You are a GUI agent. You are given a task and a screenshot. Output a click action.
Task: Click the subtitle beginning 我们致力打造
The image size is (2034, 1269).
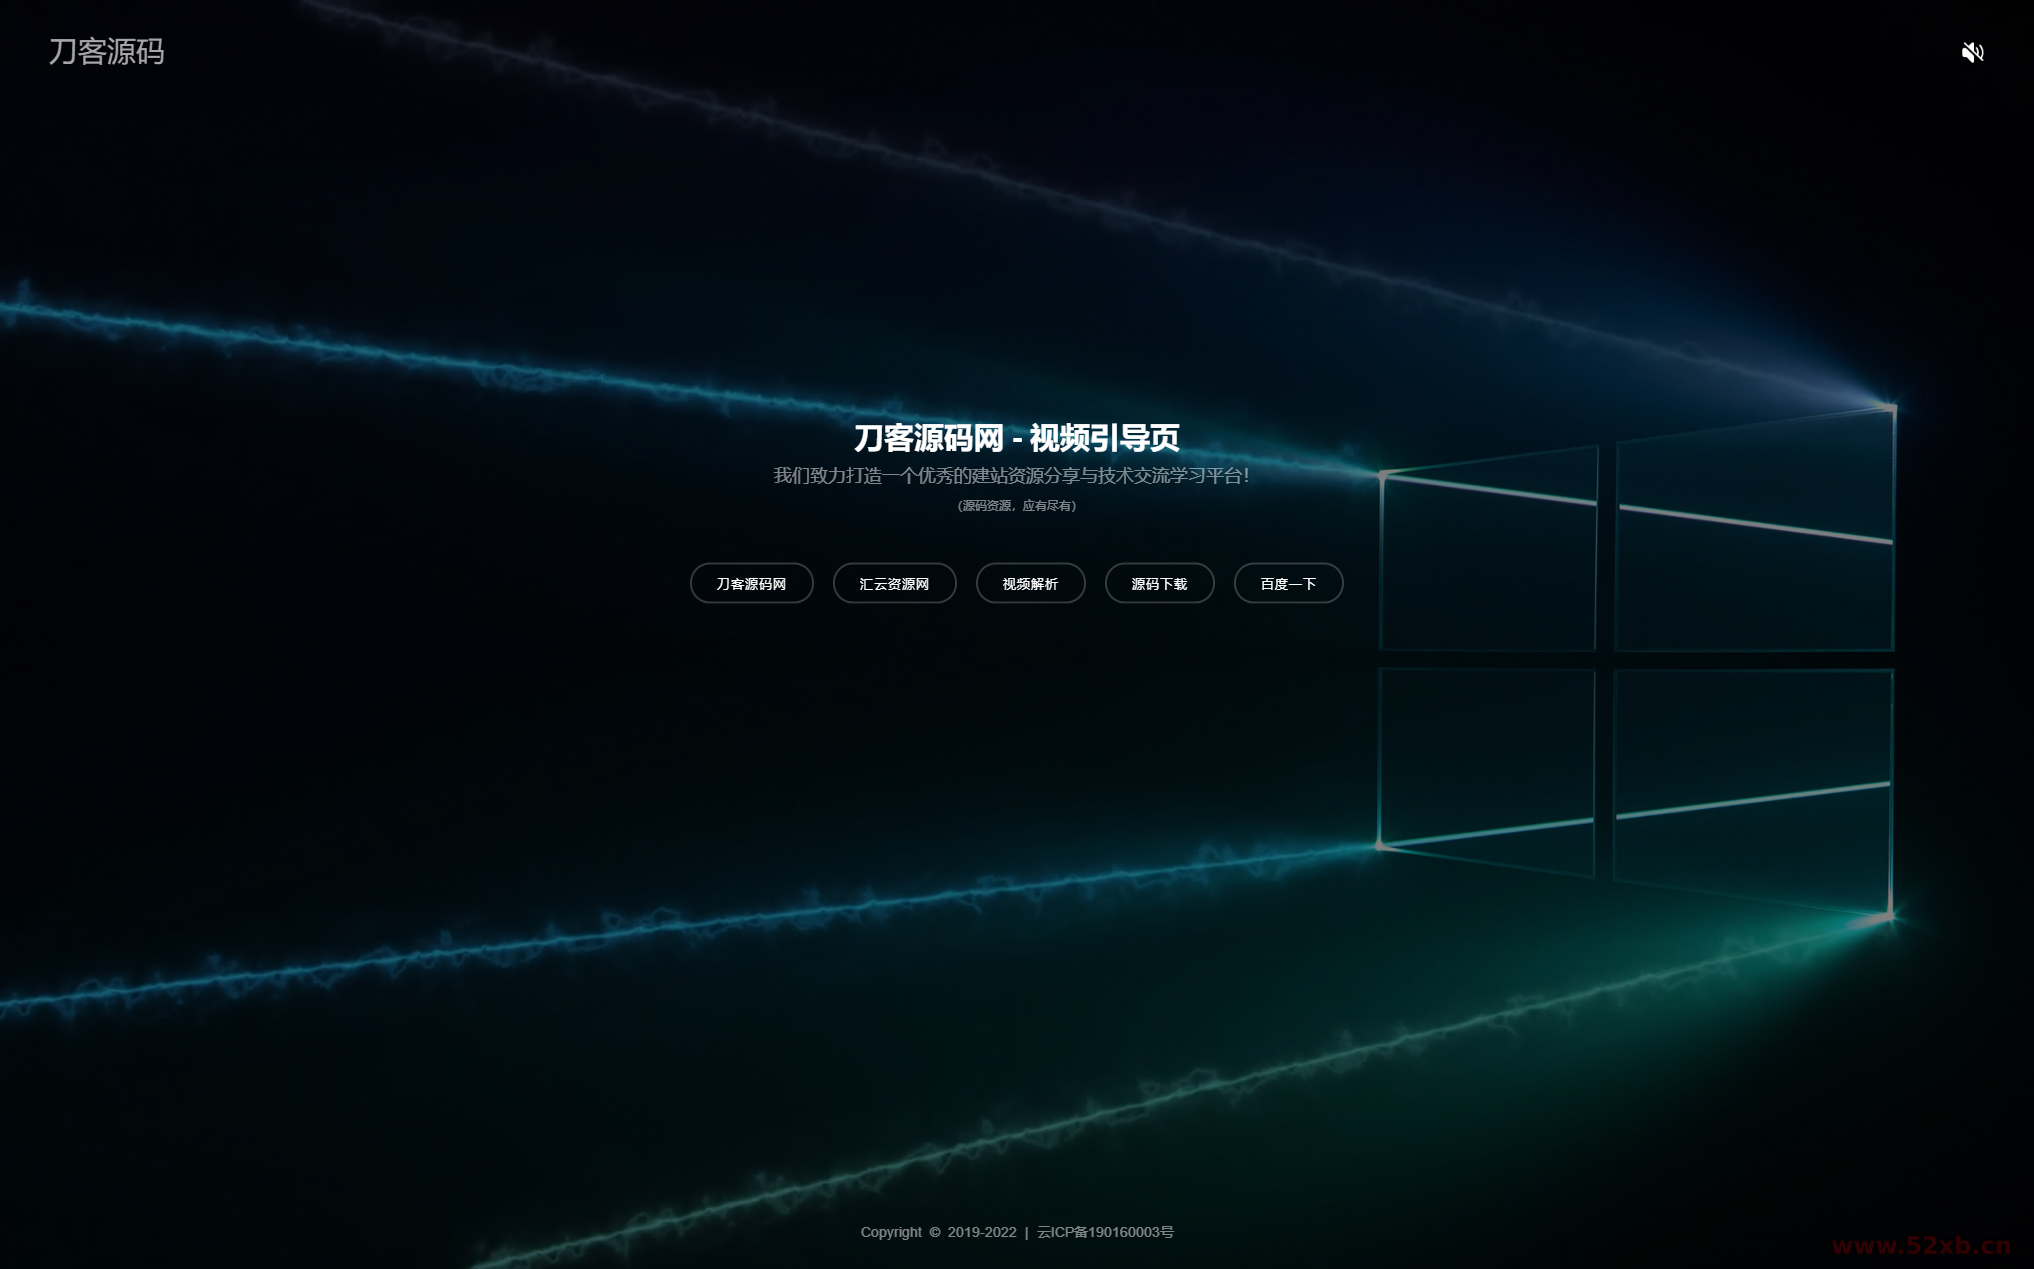(x=1011, y=475)
